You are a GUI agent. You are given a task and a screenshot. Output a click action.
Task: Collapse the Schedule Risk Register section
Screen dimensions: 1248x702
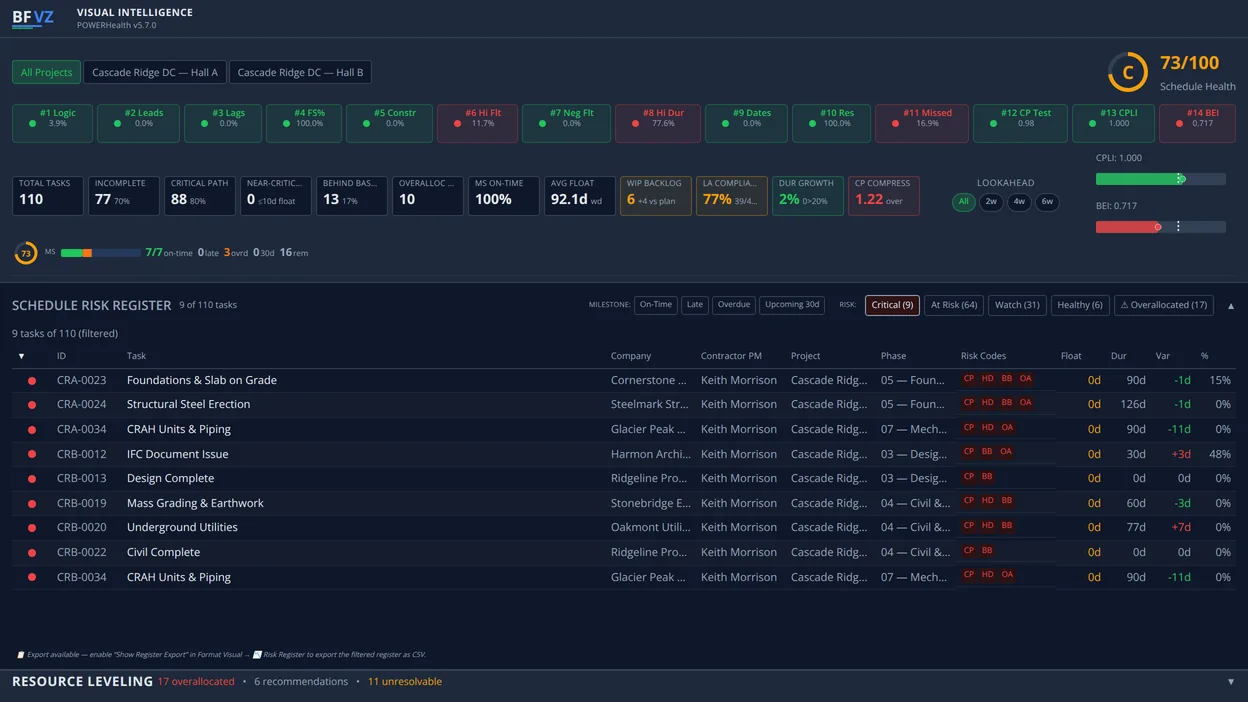tap(1231, 306)
